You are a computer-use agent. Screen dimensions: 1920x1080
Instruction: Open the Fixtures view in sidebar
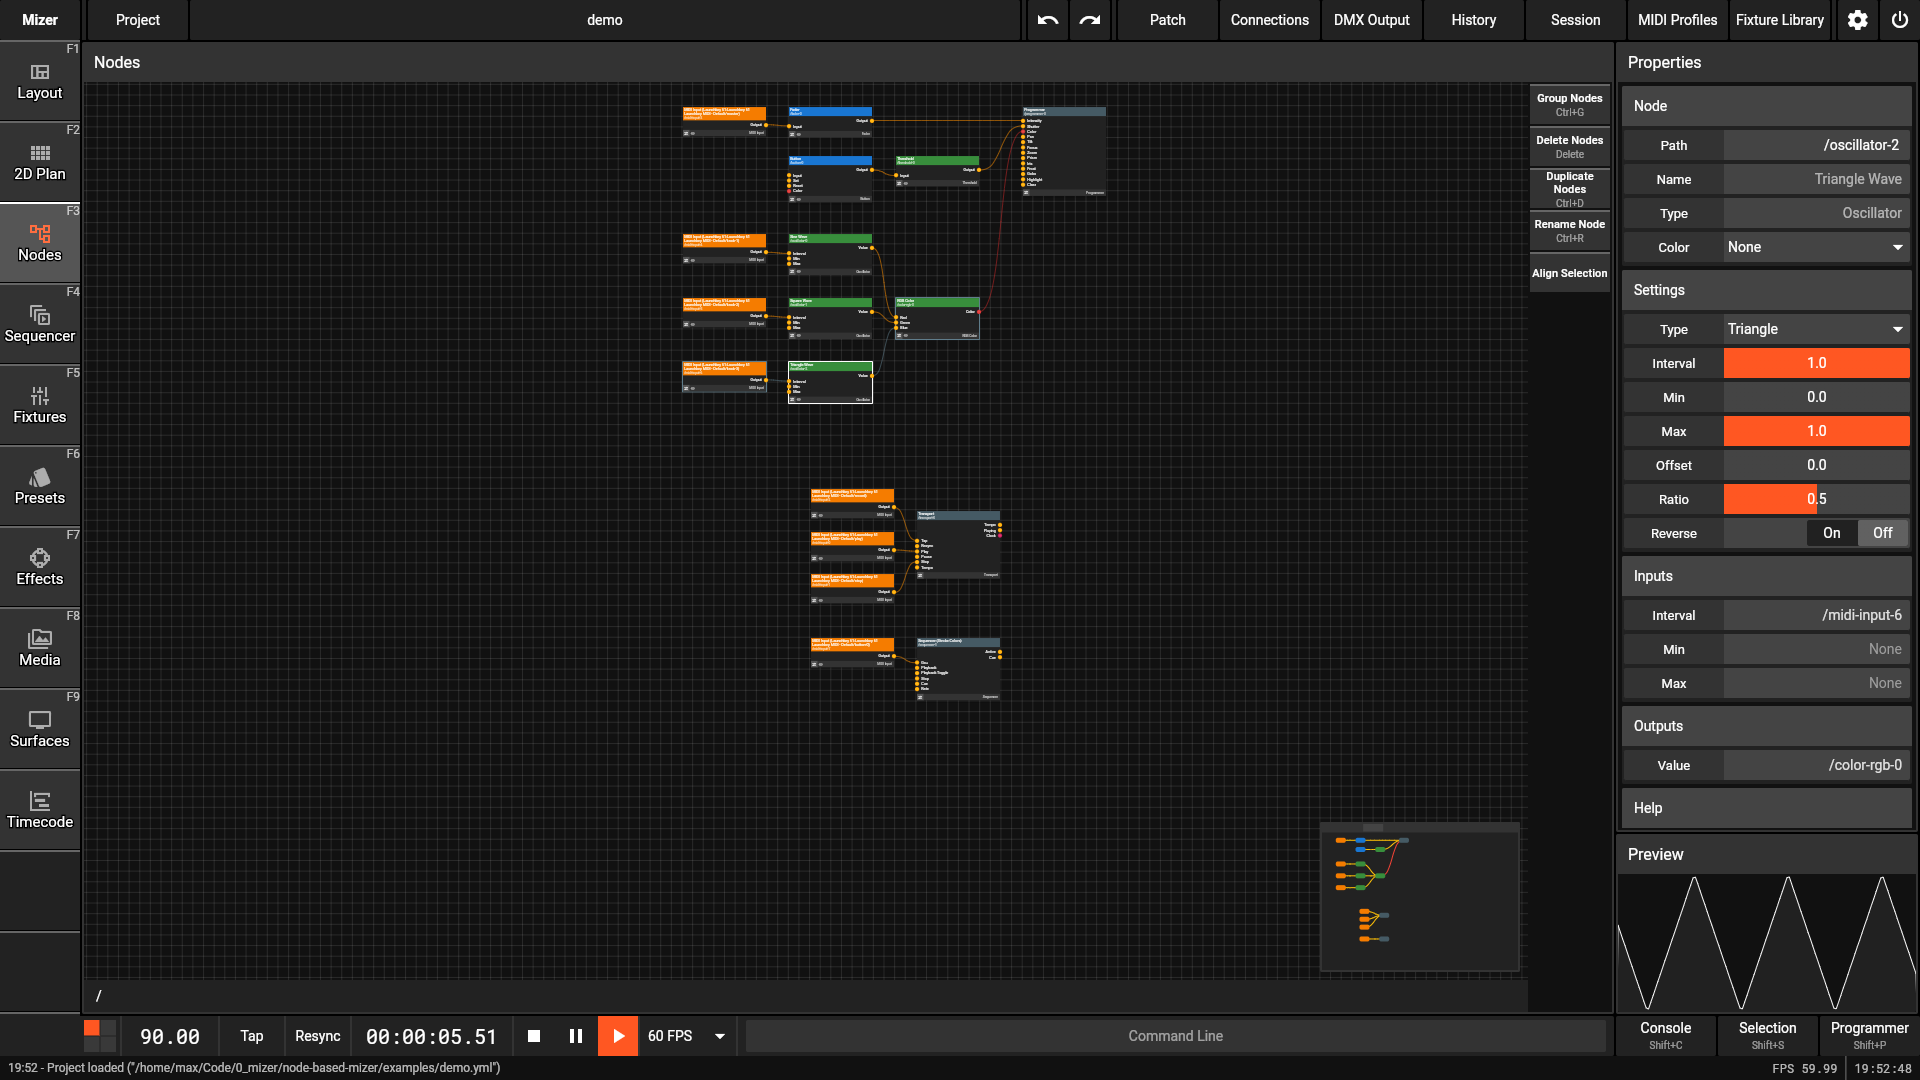(40, 405)
